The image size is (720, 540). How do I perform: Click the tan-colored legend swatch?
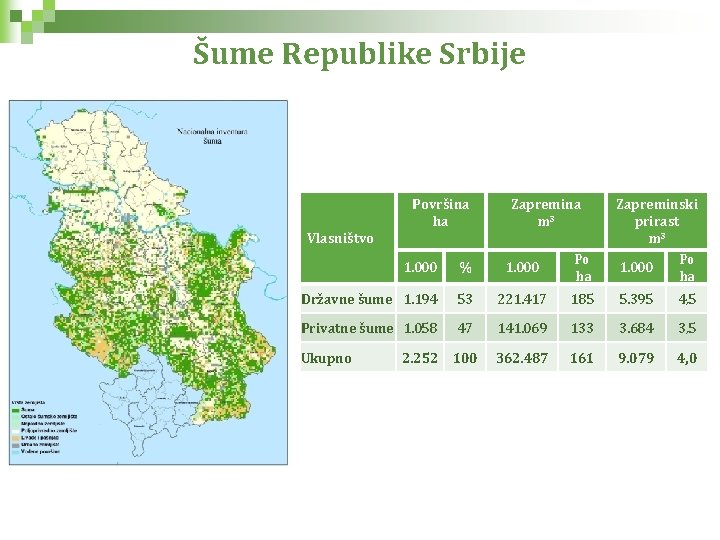(x=16, y=438)
